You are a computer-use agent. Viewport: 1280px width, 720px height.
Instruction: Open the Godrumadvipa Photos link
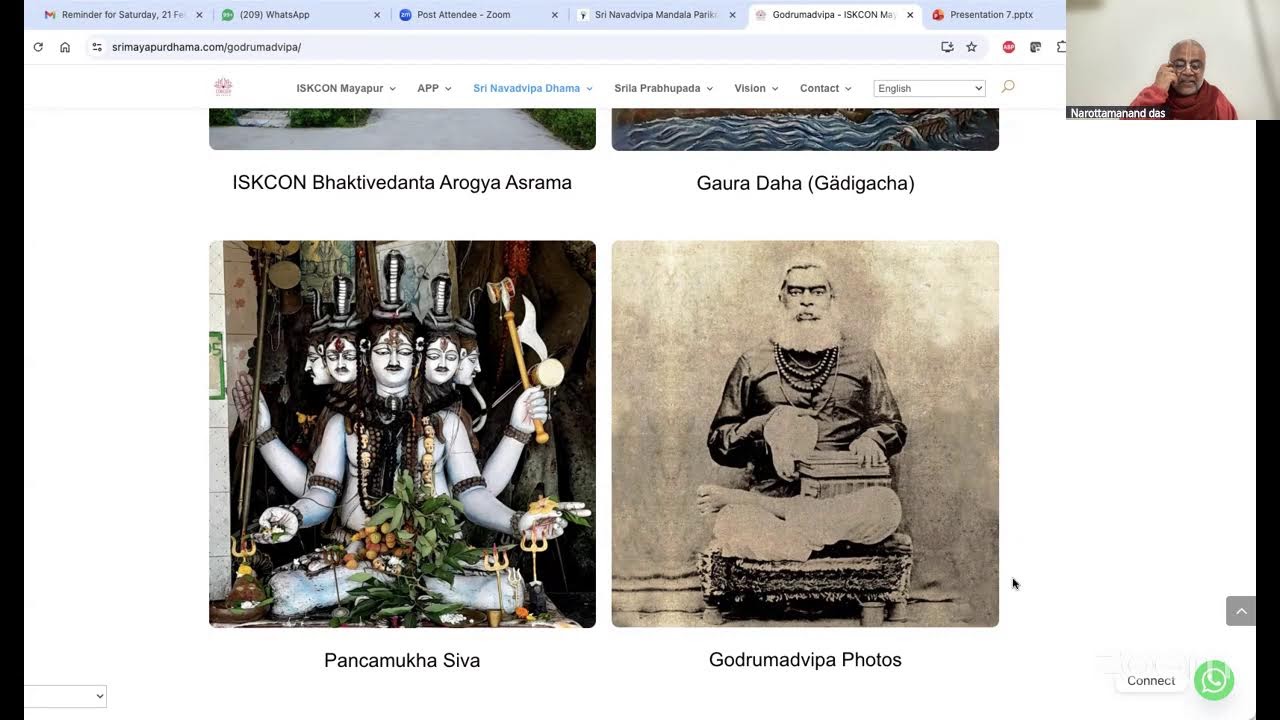(805, 660)
